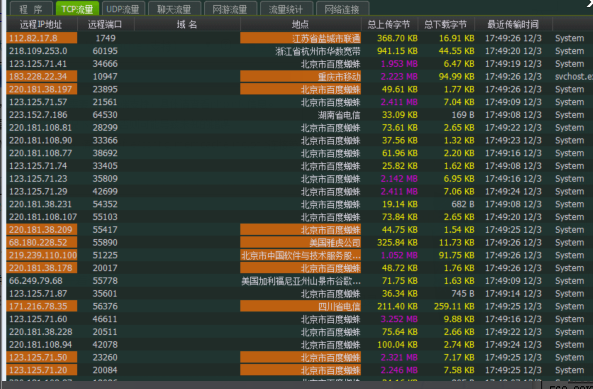The image size is (593, 389).
Task: Click IP address 123.125.71.87
Action: point(38,294)
